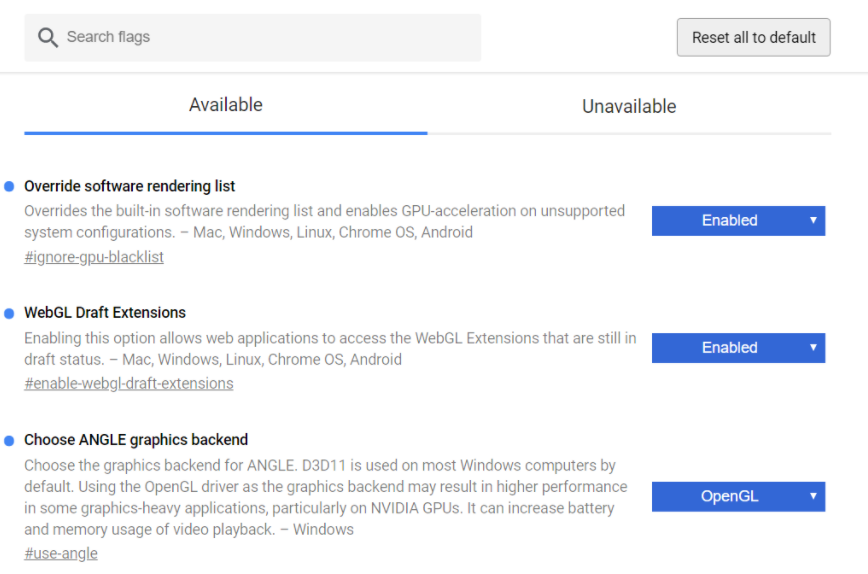
Task: Click the Override software rendering list title
Action: [130, 186]
